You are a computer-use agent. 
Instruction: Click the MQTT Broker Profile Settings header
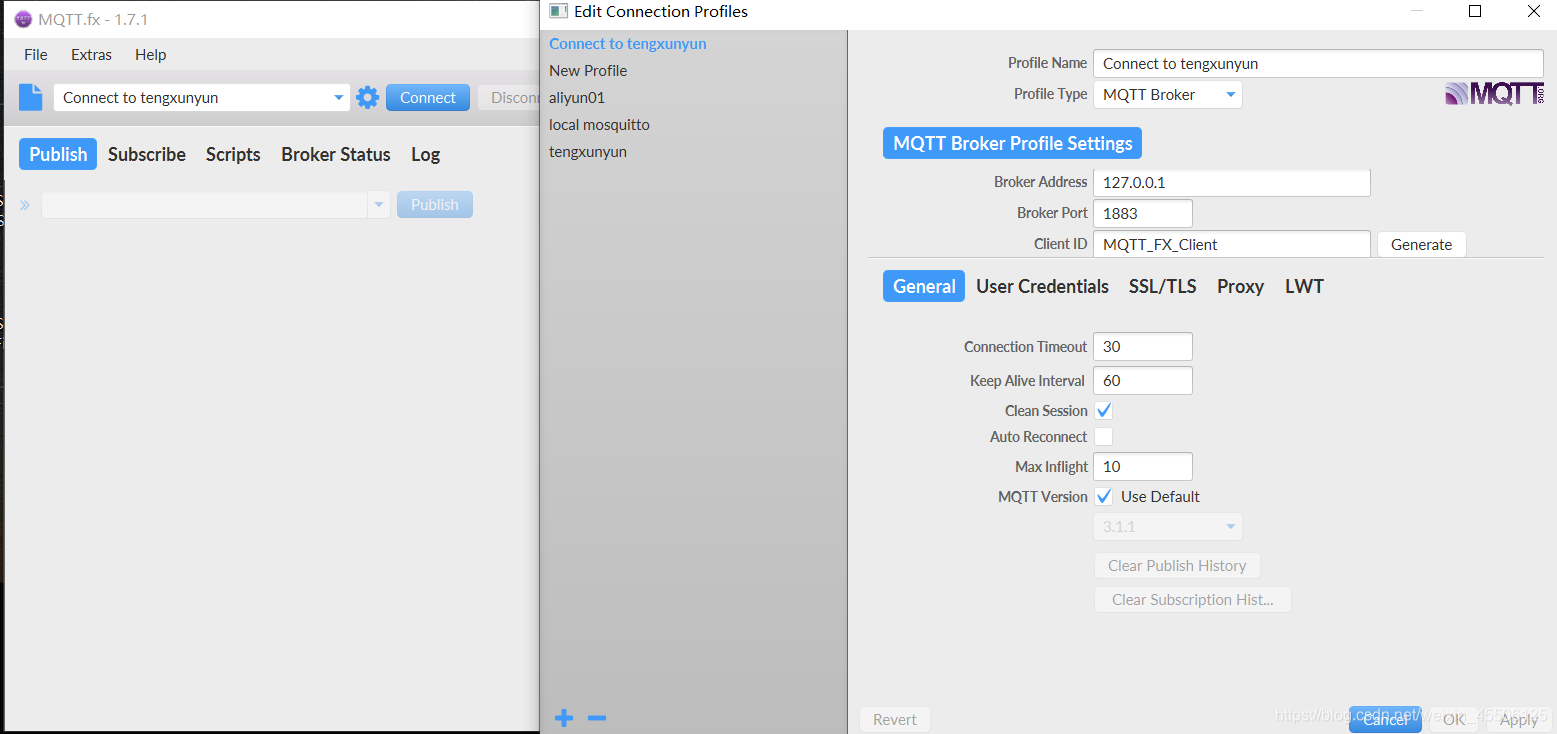[1012, 143]
